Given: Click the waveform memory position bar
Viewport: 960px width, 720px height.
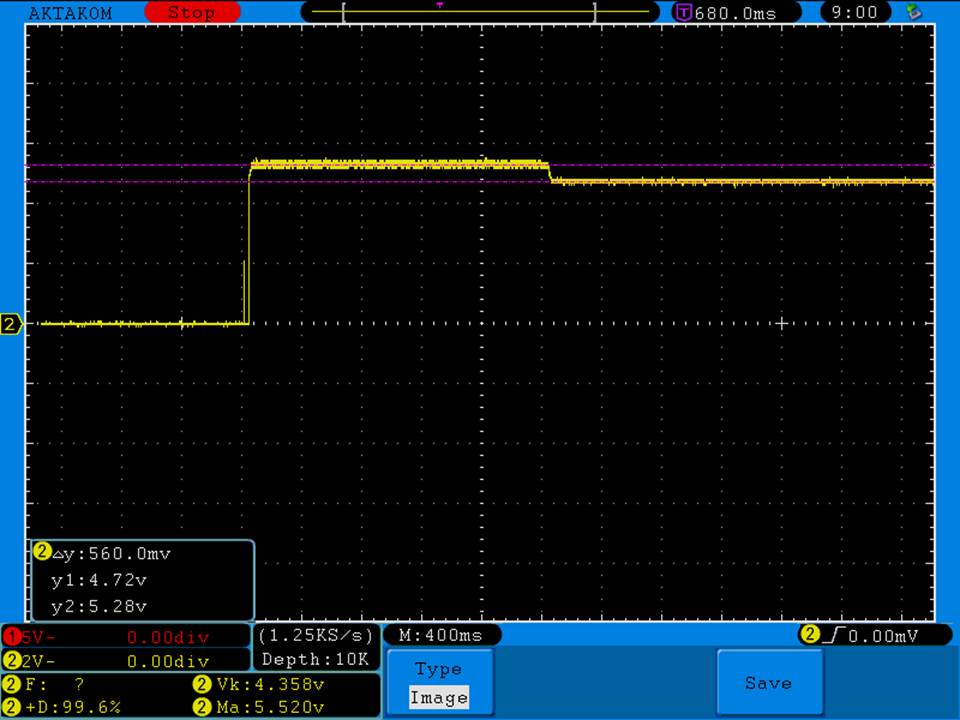Looking at the screenshot, I should (x=468, y=12).
